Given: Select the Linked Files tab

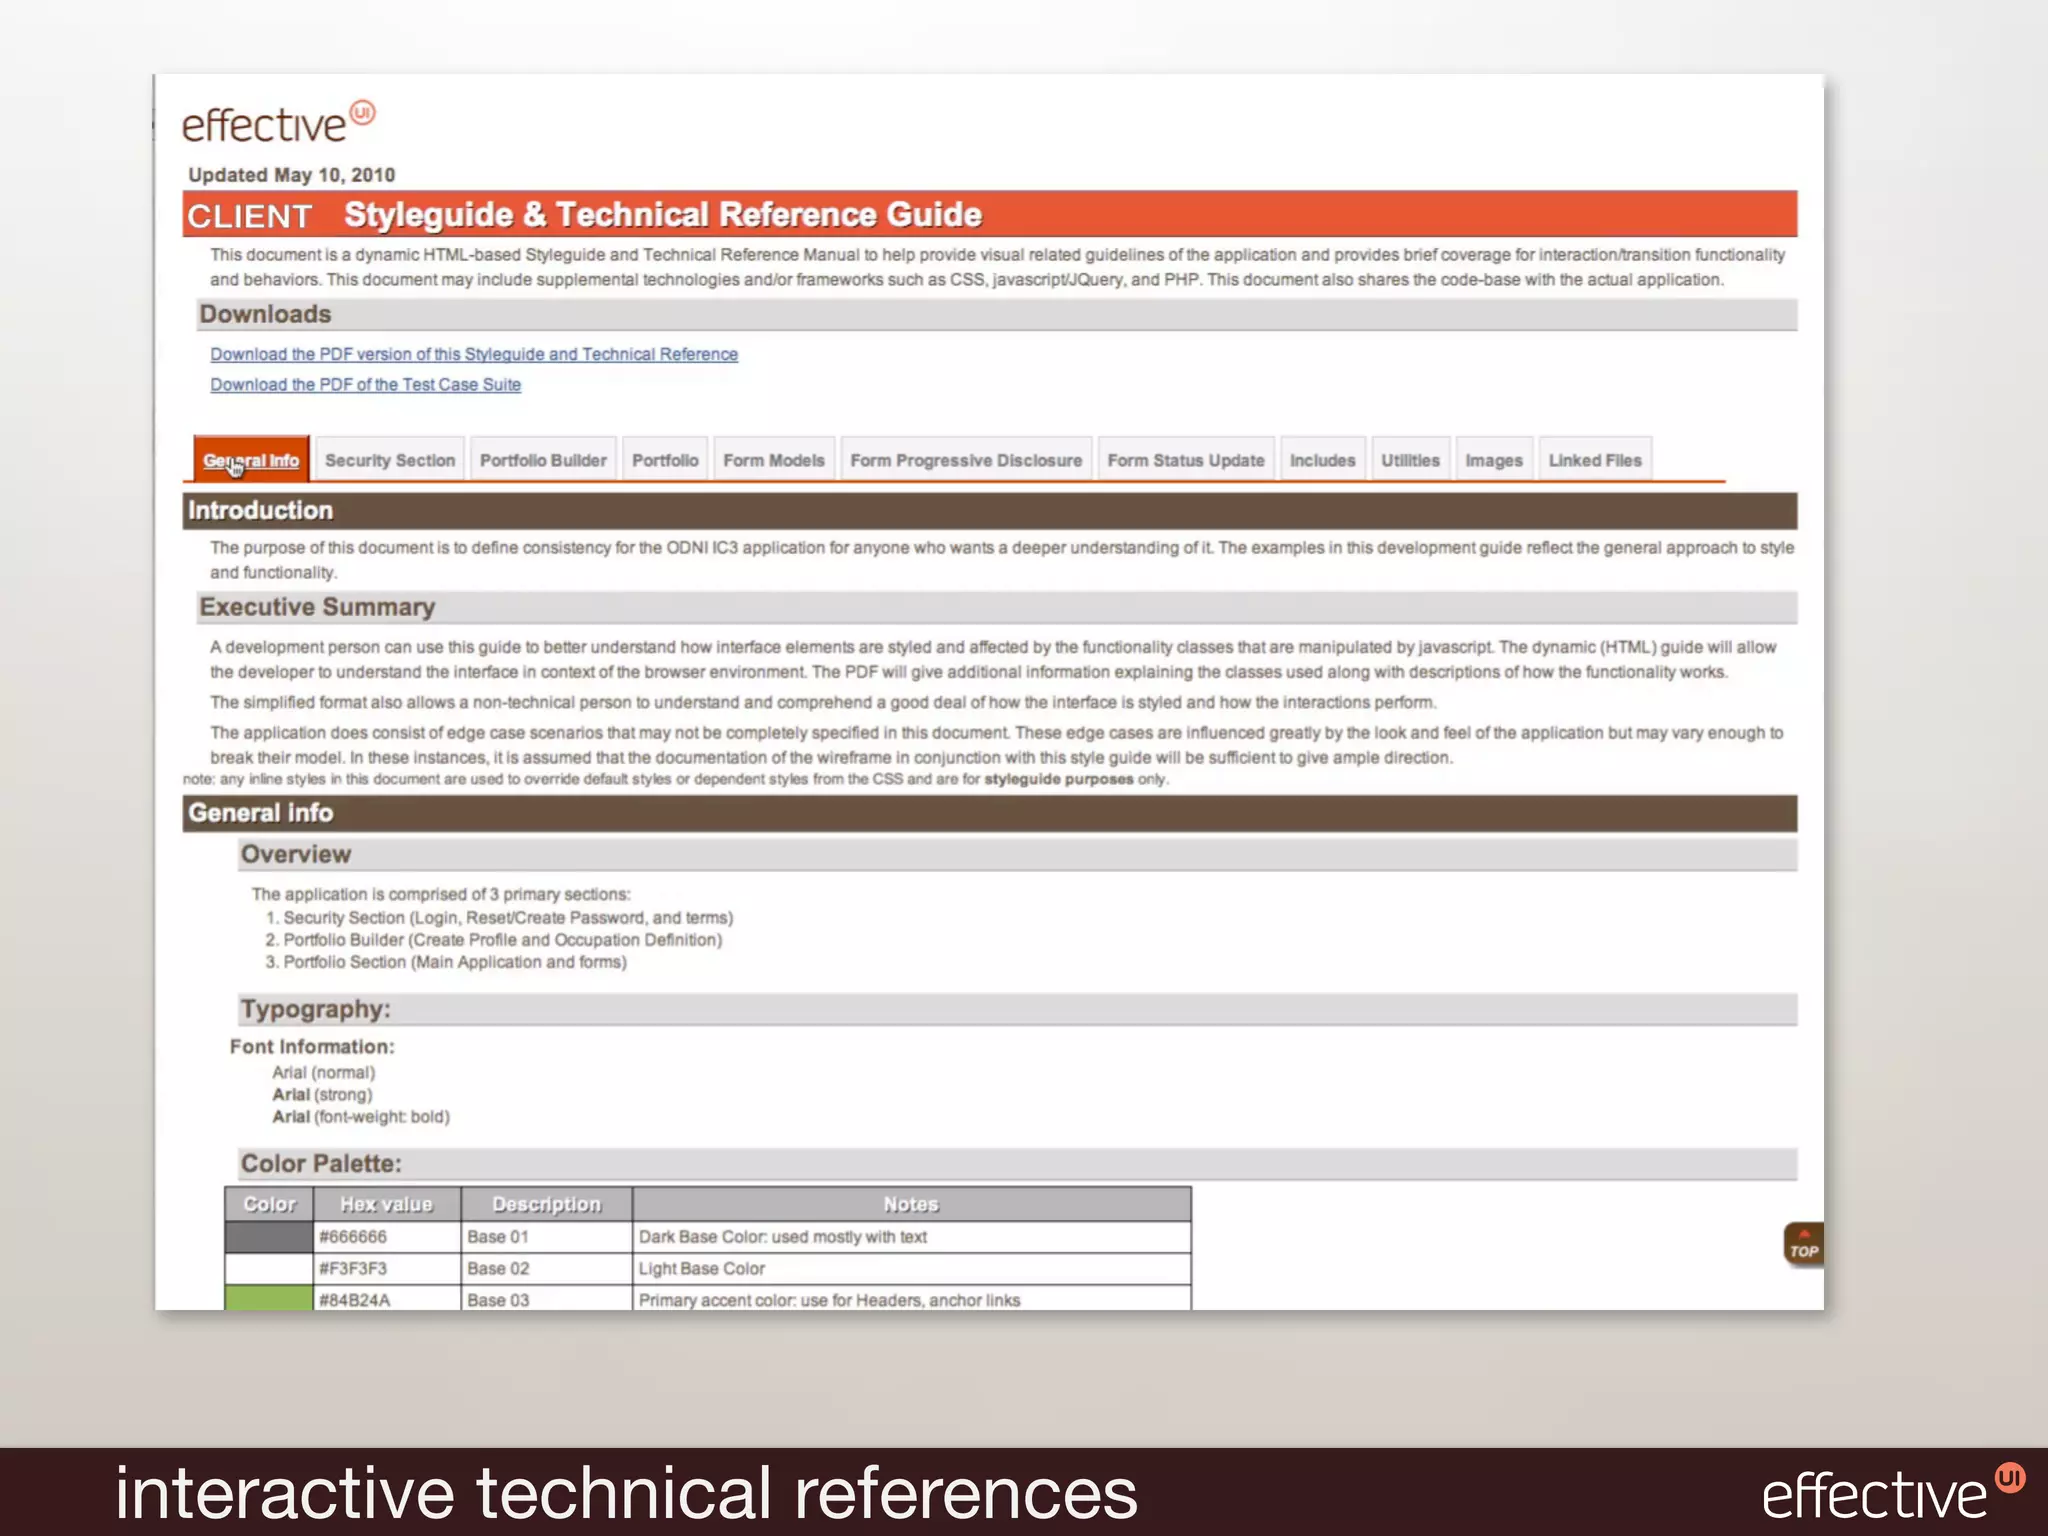Looking at the screenshot, I should (1595, 460).
